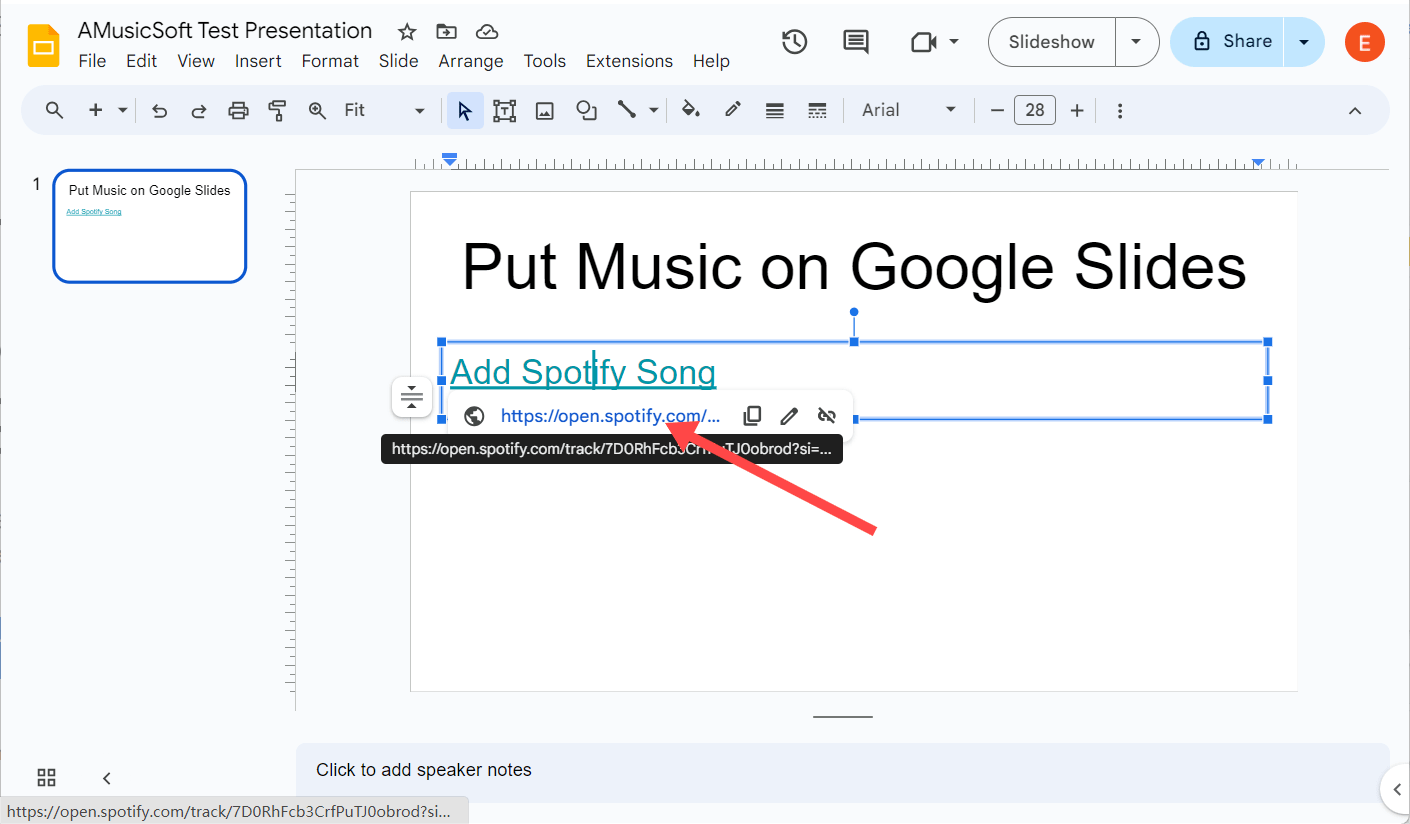The height and width of the screenshot is (824, 1410).
Task: Print the presentation
Action: pos(238,110)
